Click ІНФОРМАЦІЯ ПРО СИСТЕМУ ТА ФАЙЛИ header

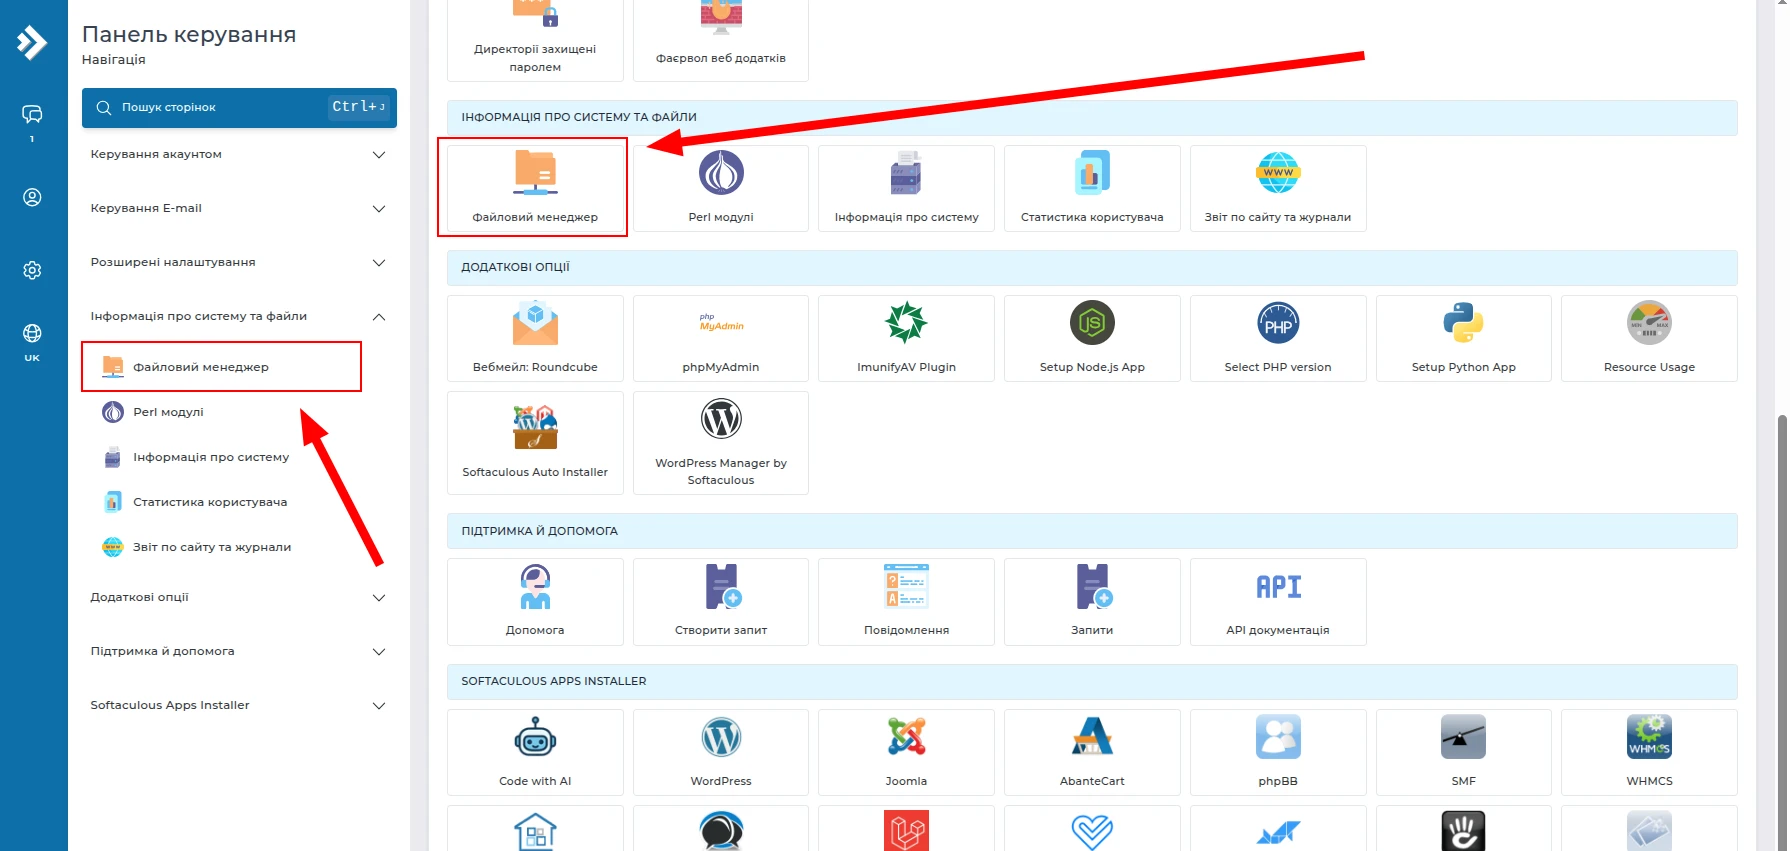tap(1092, 117)
